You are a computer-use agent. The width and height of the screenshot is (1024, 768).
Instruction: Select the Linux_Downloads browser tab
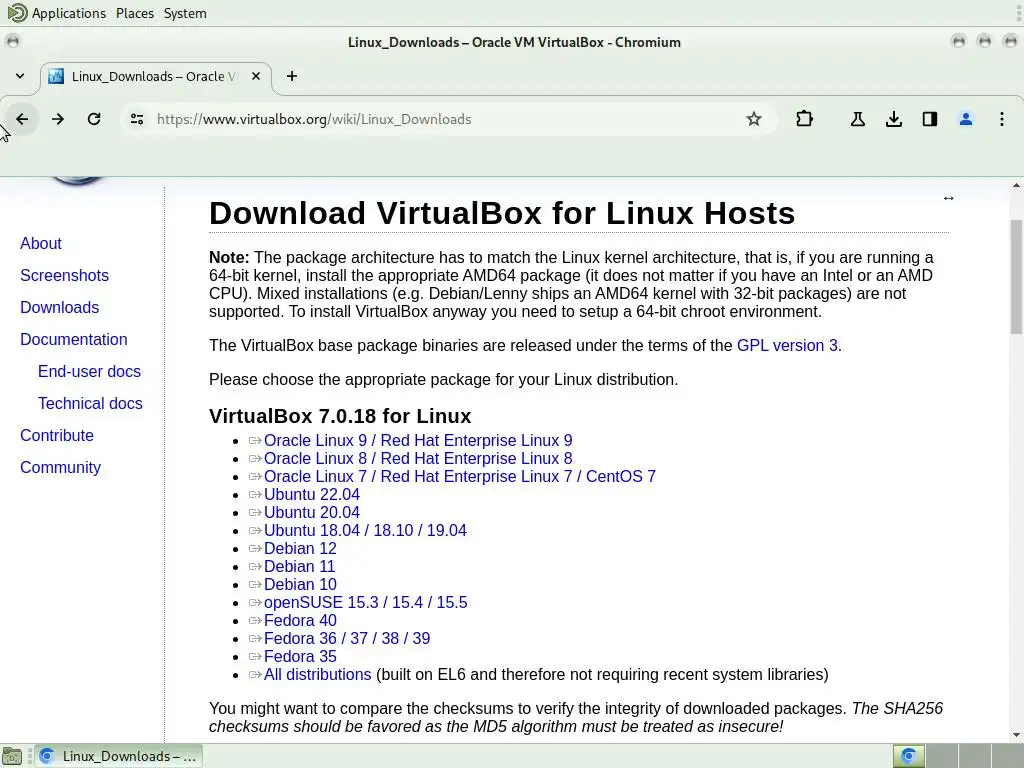point(155,77)
